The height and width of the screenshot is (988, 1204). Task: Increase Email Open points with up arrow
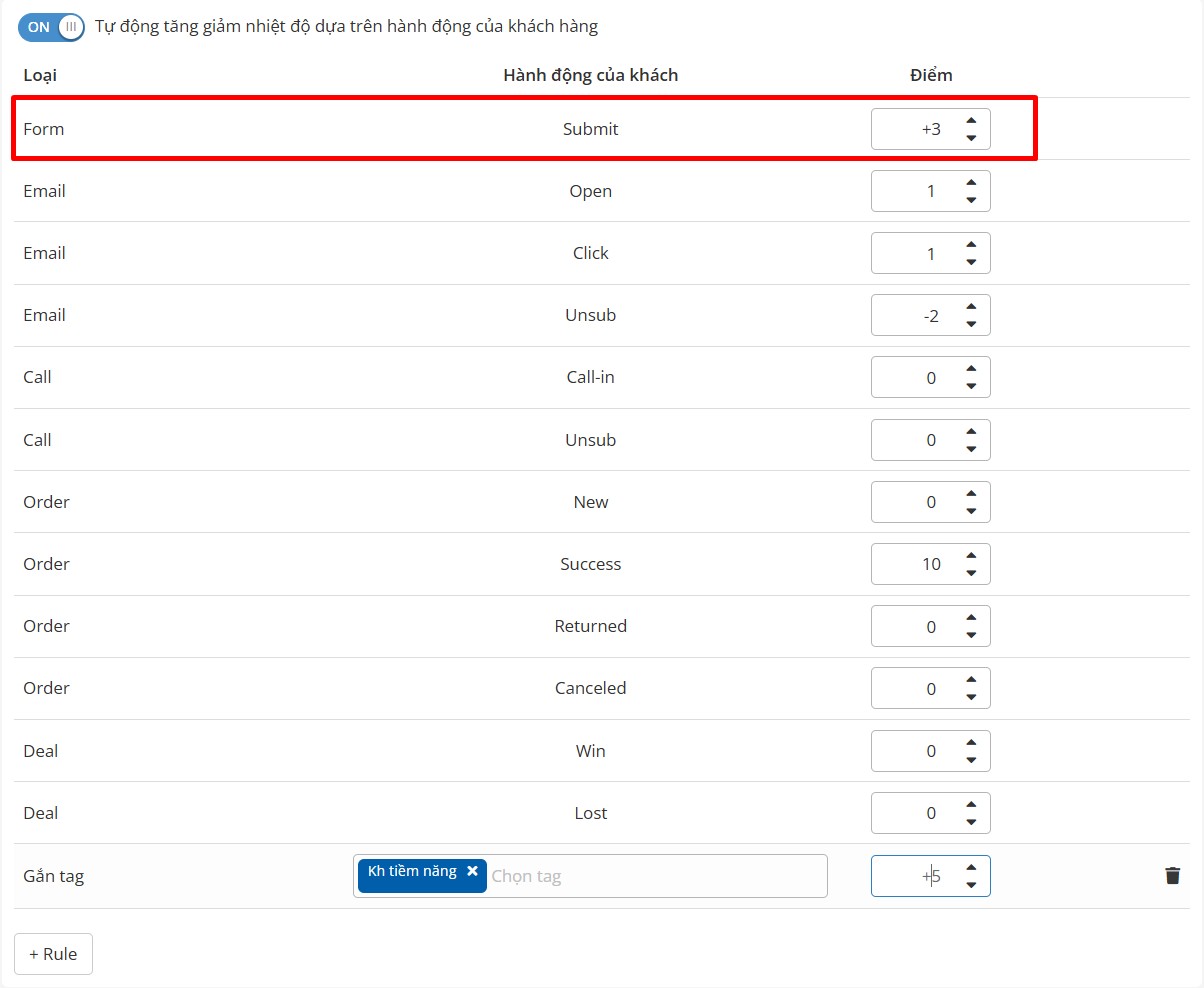970,183
